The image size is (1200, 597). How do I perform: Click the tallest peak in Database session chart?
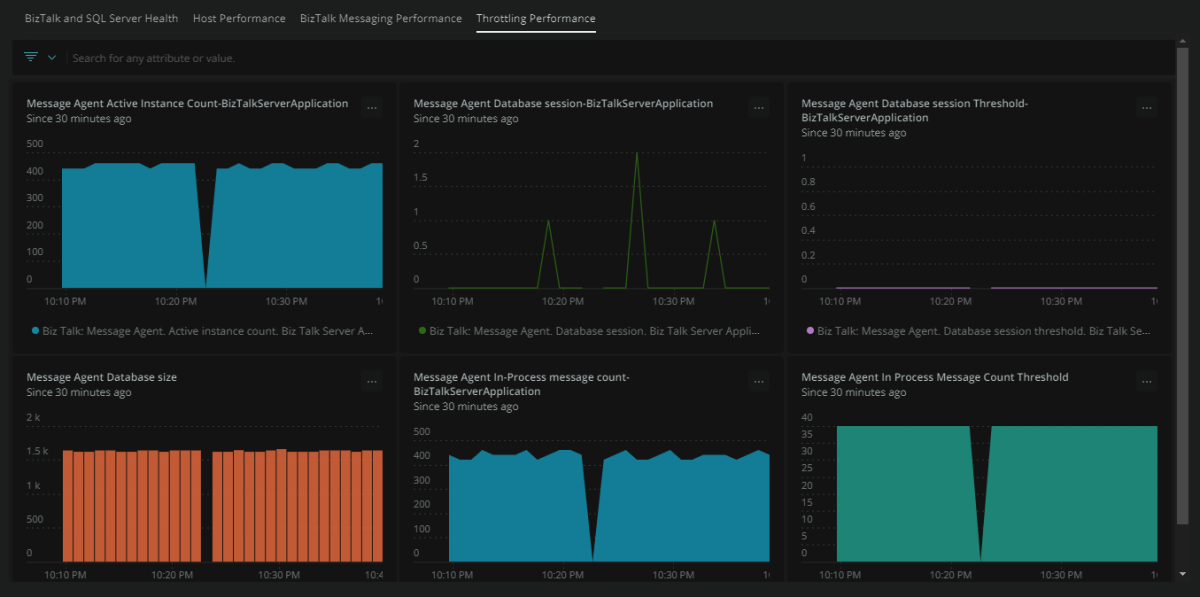tap(637, 154)
